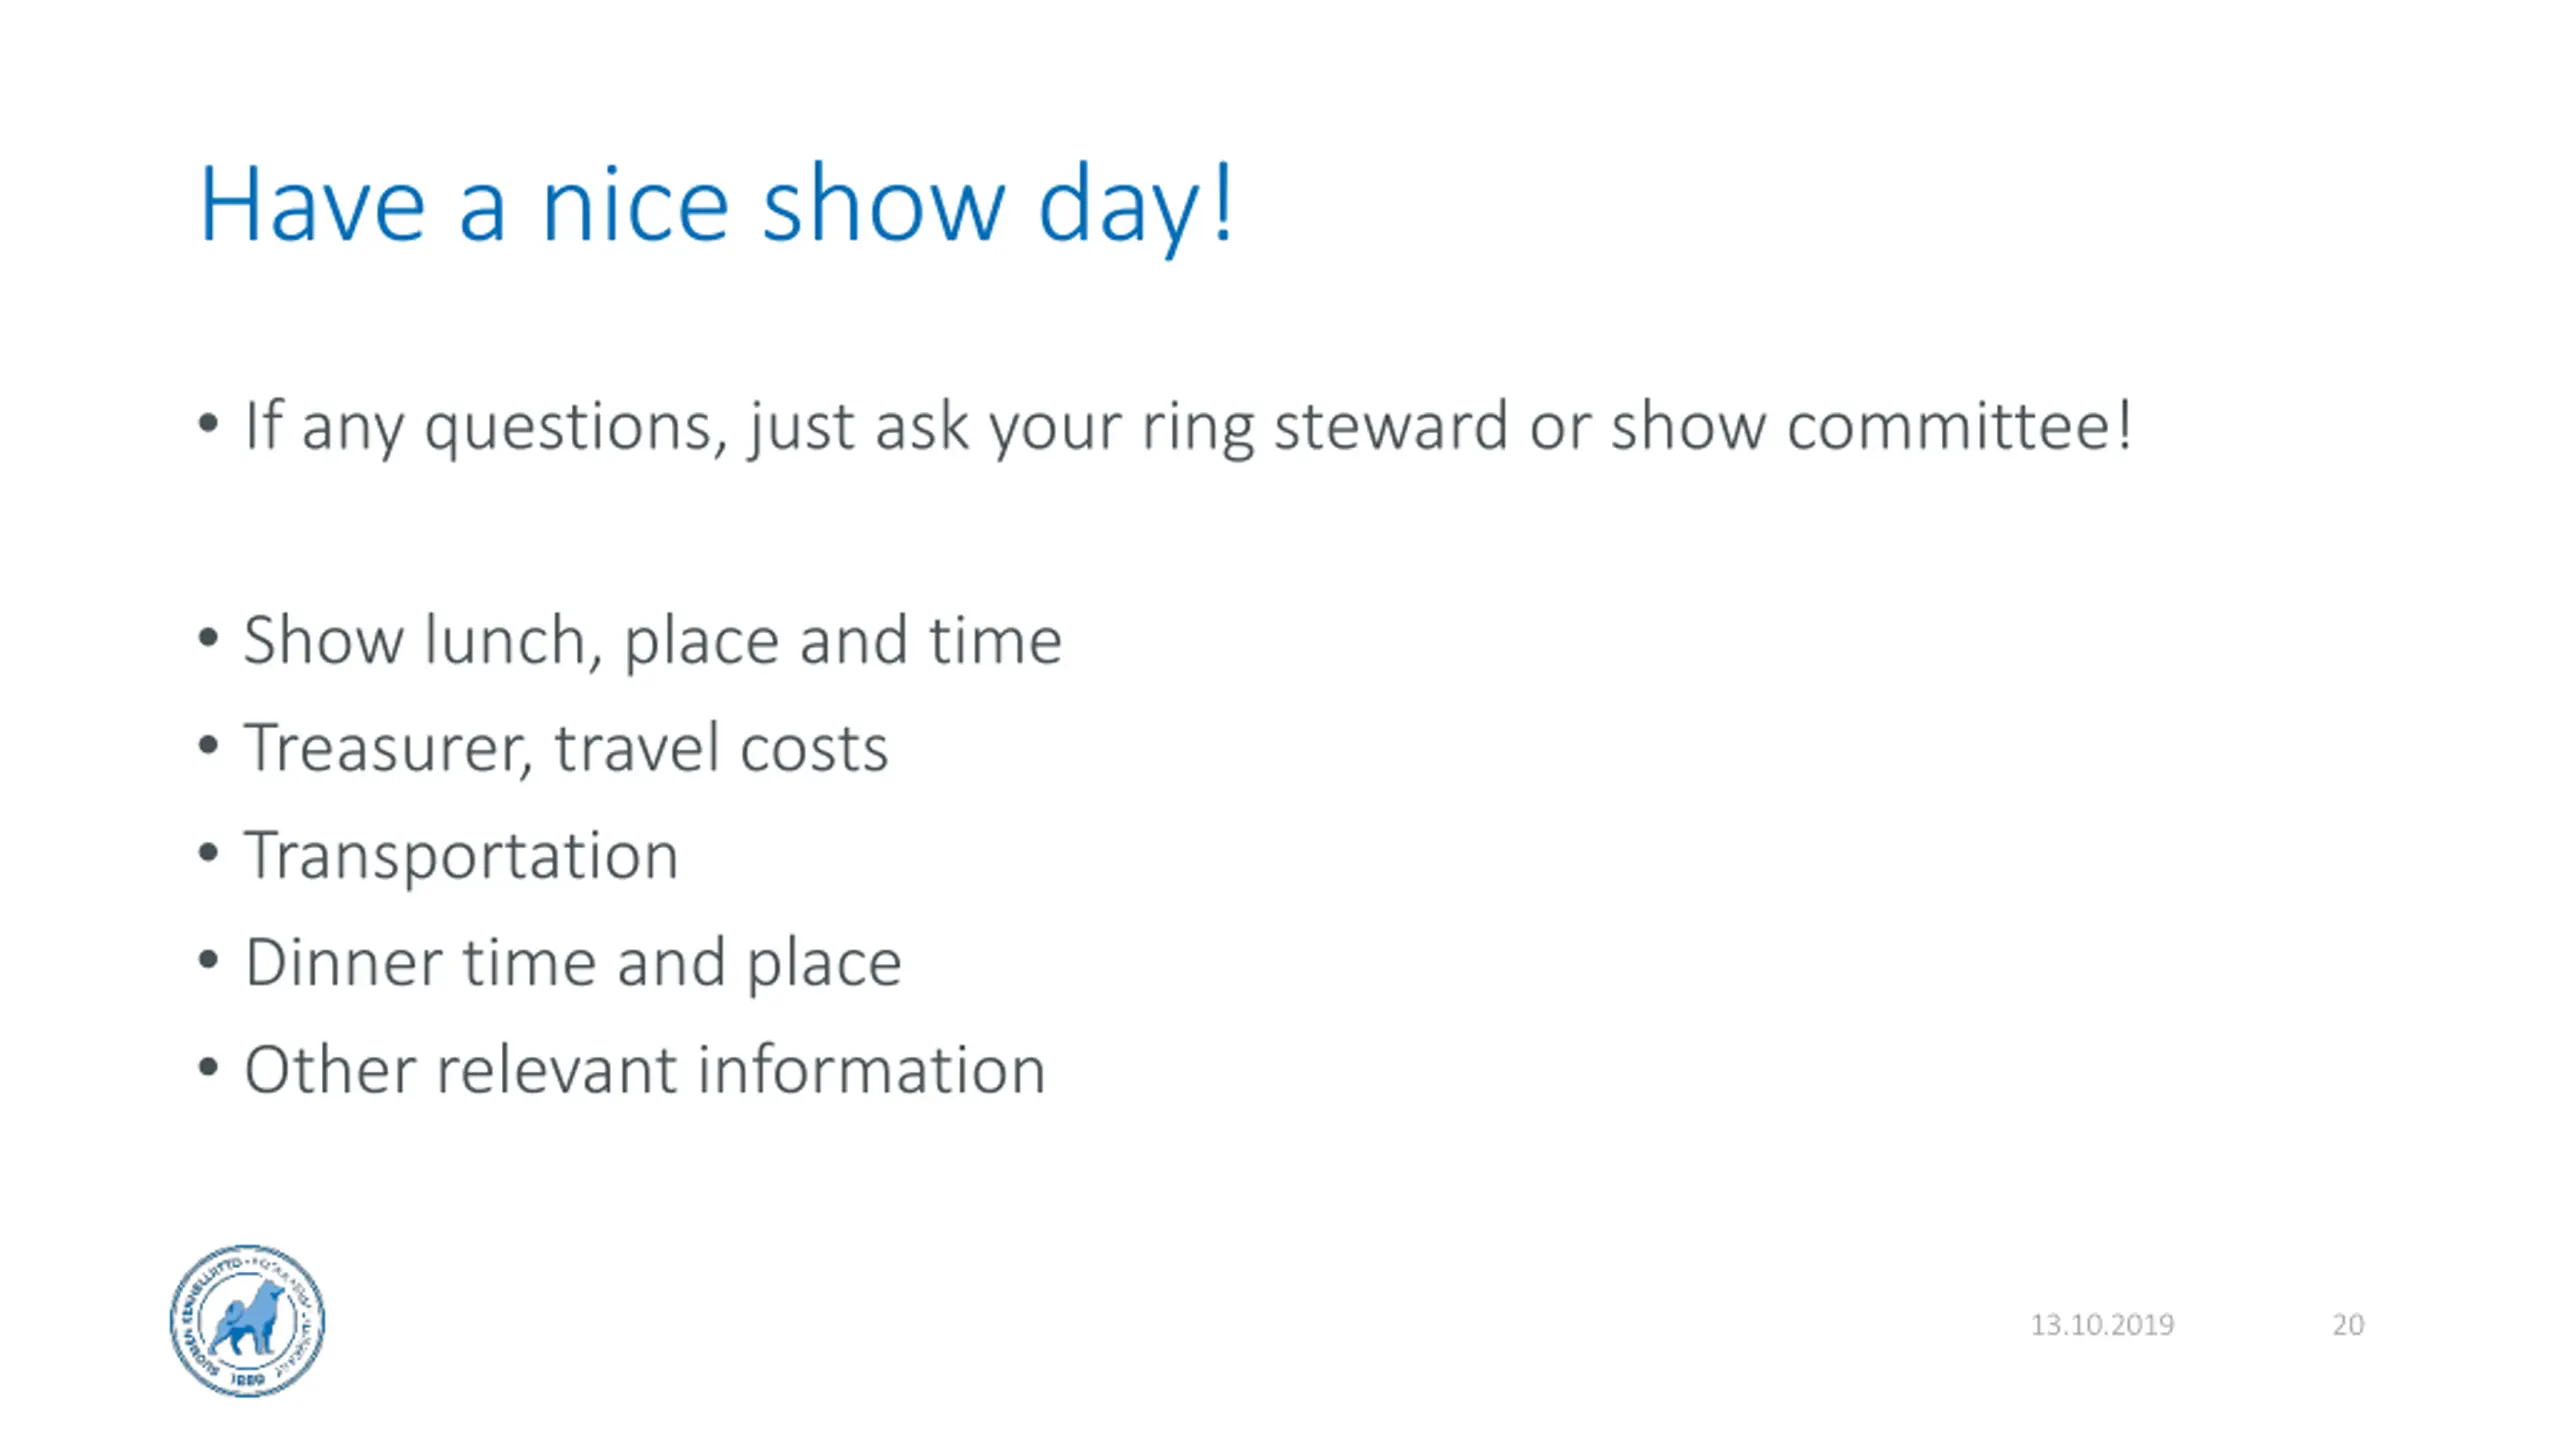Click the "Dinner time and place" line

(x=573, y=964)
